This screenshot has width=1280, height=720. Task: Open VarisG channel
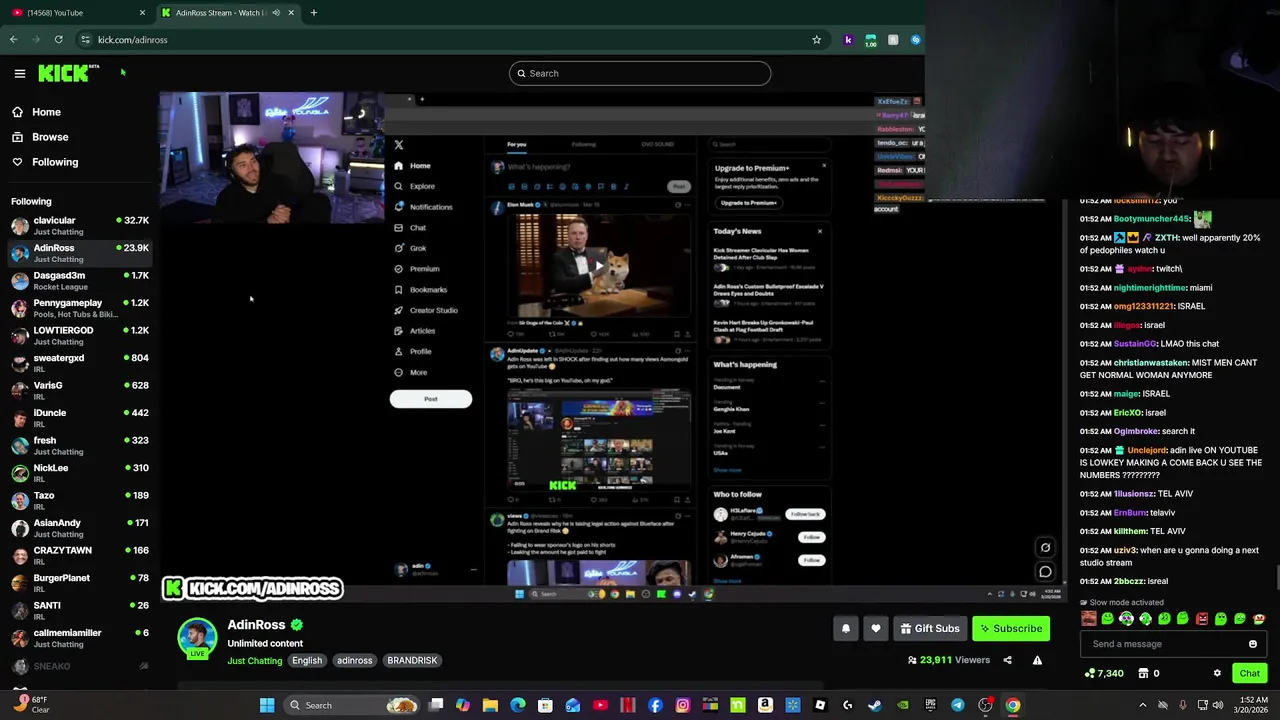[80, 391]
